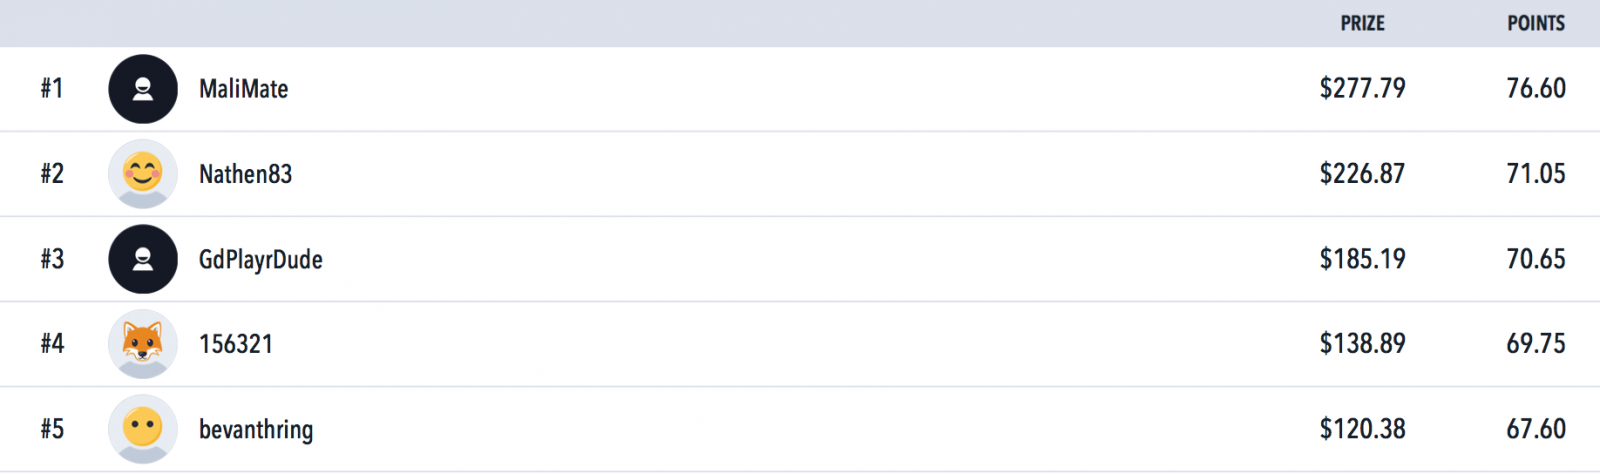
Task: Click the fox avatar for 156321
Action: point(143,344)
